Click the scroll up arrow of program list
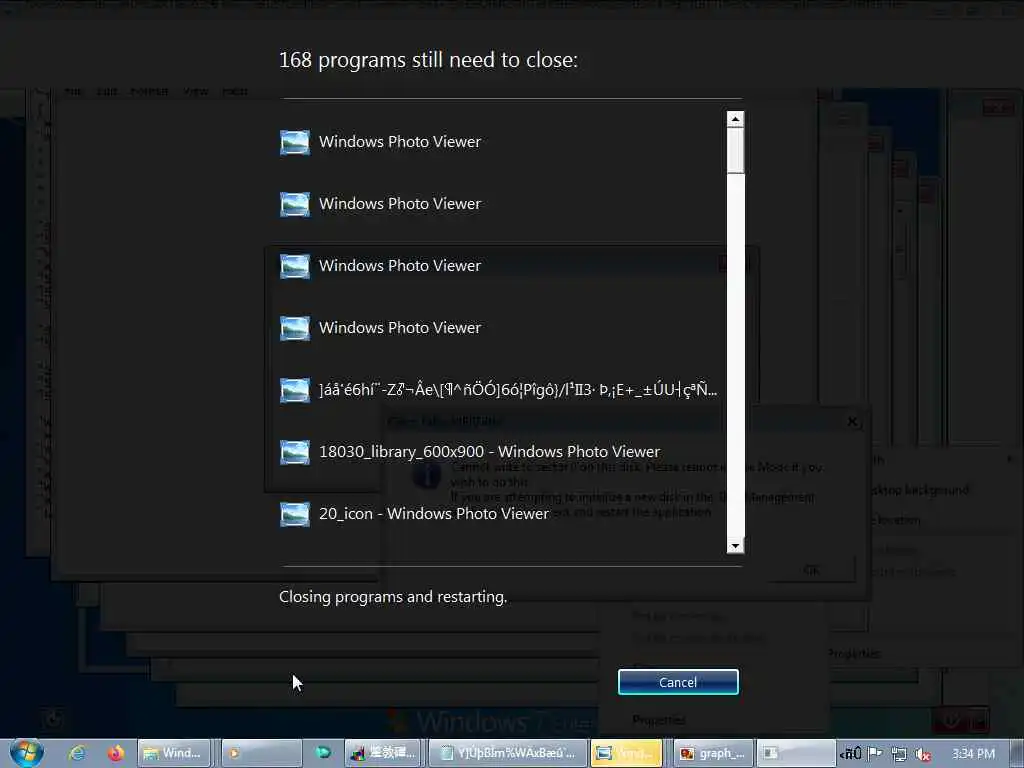The height and width of the screenshot is (768, 1024). pos(735,119)
